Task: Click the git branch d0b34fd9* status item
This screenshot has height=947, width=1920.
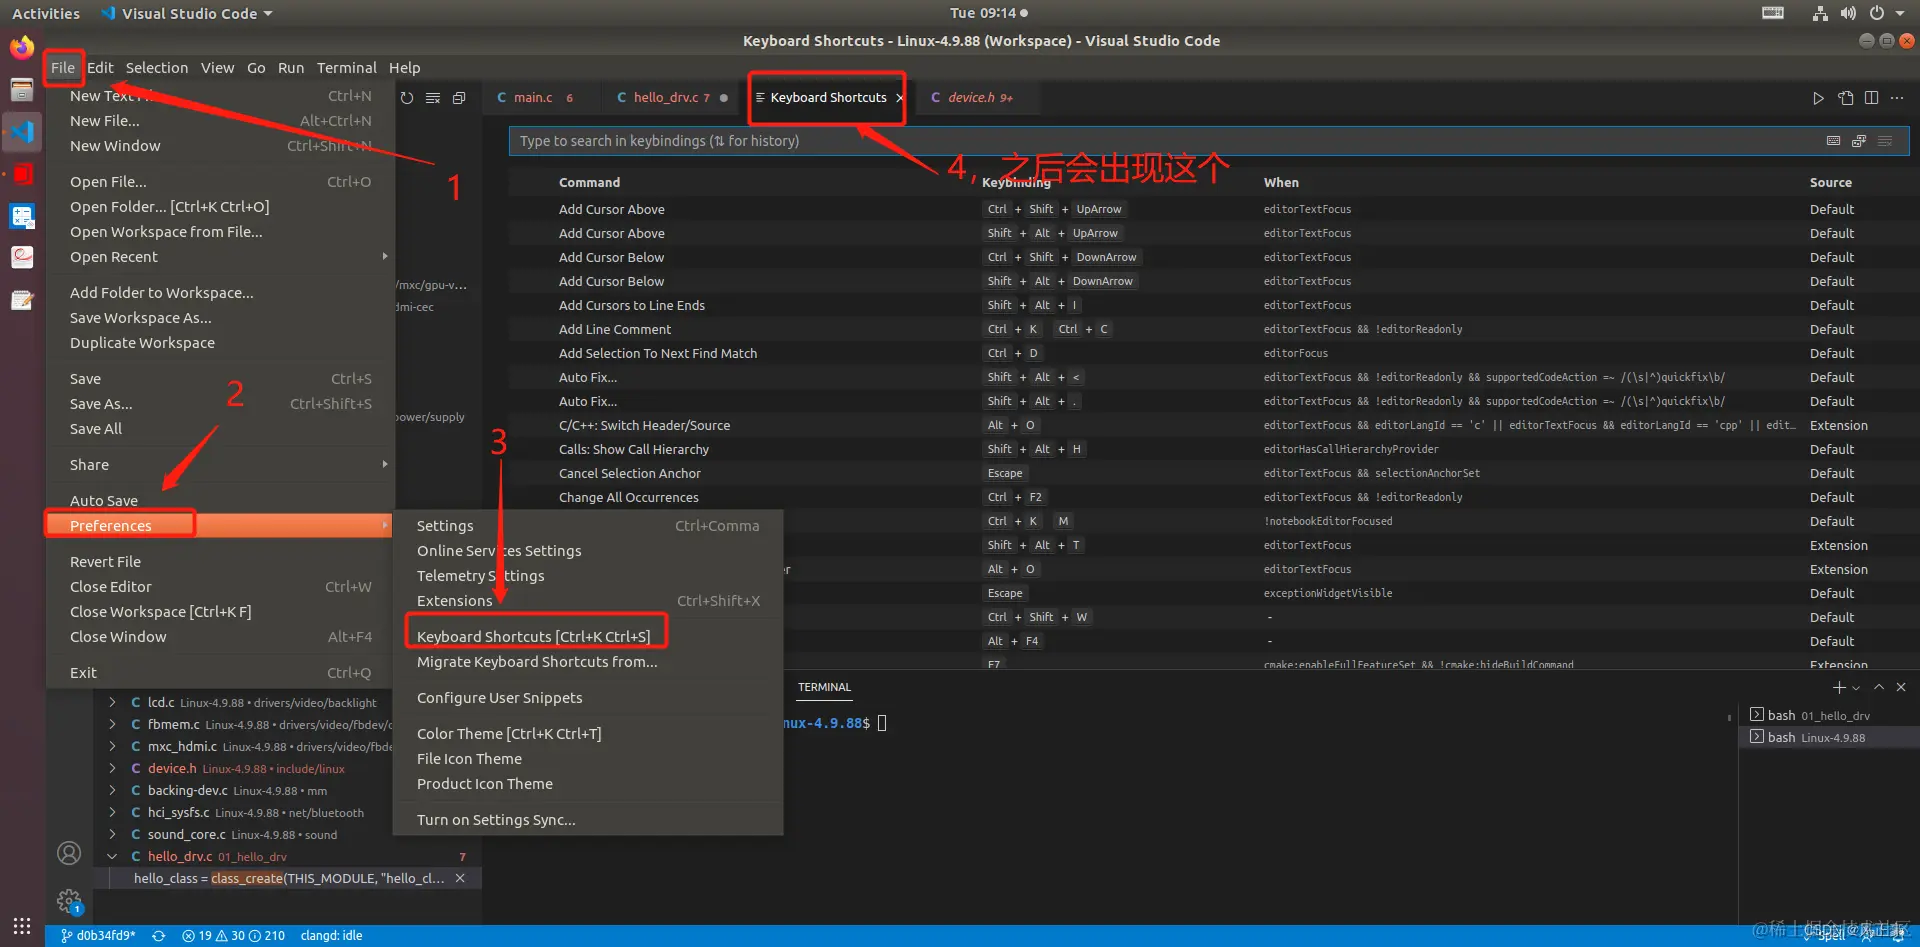Action: tap(98, 936)
